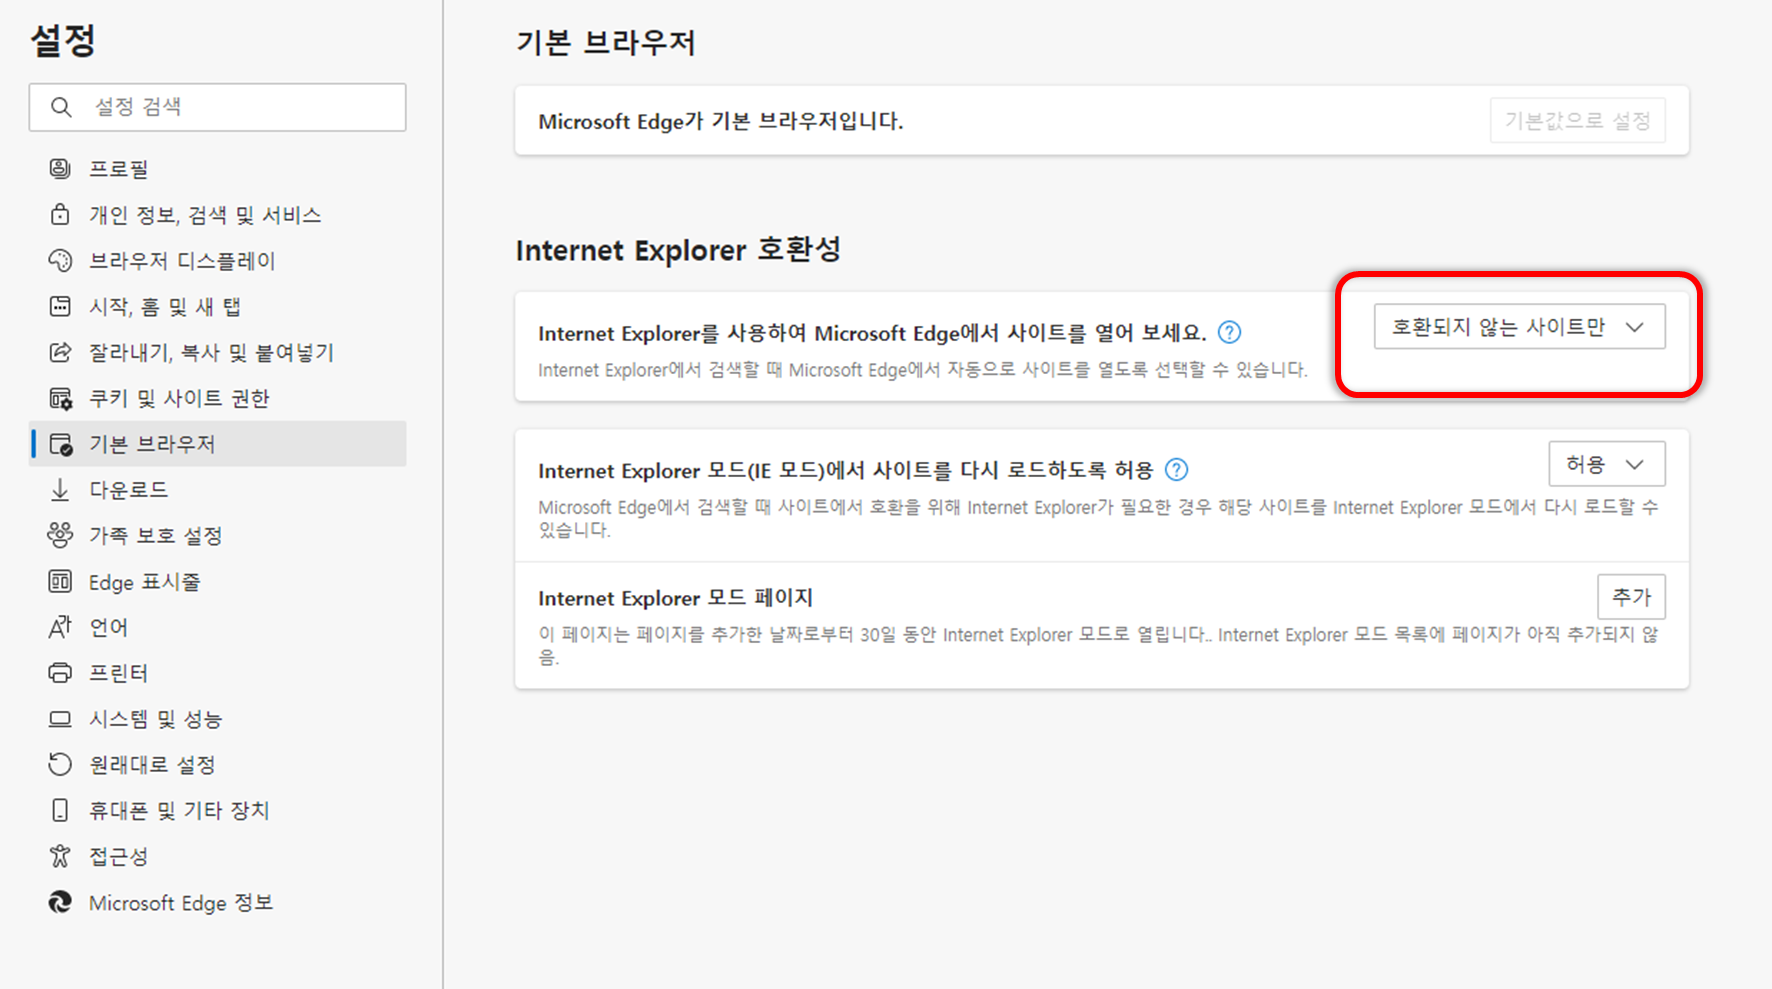Image resolution: width=1772 pixels, height=989 pixels.
Task: Open Edge 표시줄 settings
Action: coord(218,581)
